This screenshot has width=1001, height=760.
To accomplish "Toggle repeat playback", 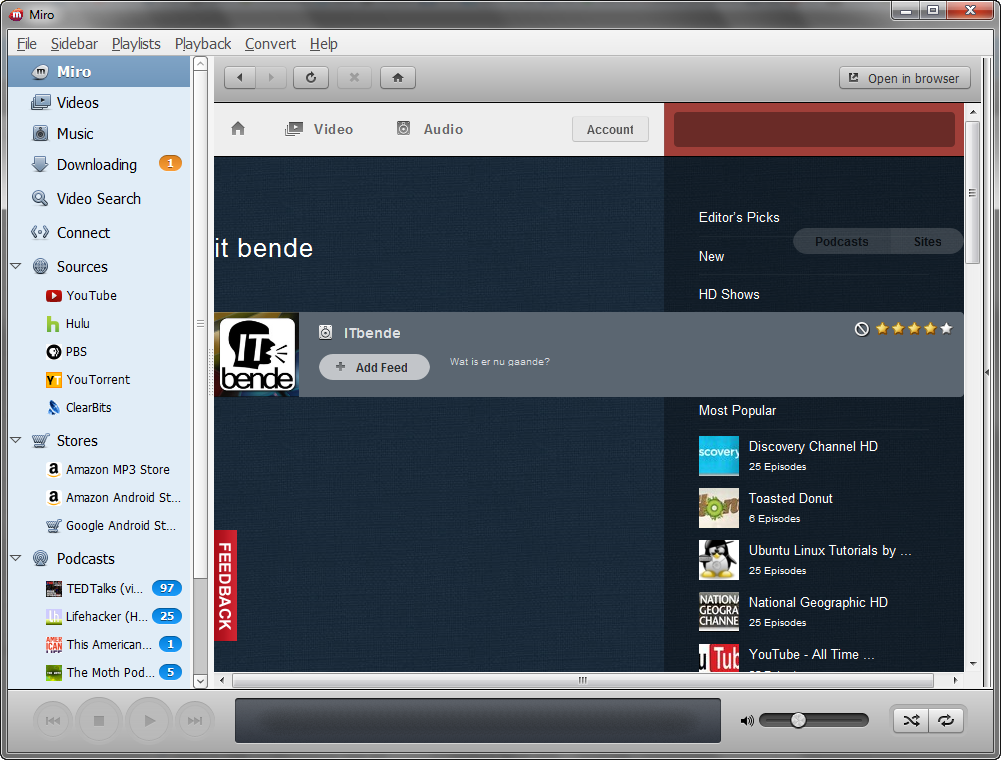I will [x=945, y=720].
